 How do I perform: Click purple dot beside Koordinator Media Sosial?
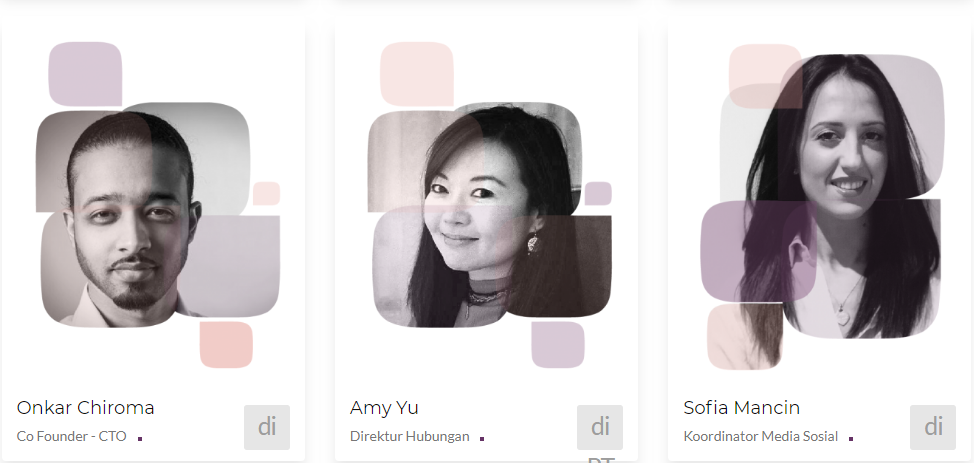[851, 439]
